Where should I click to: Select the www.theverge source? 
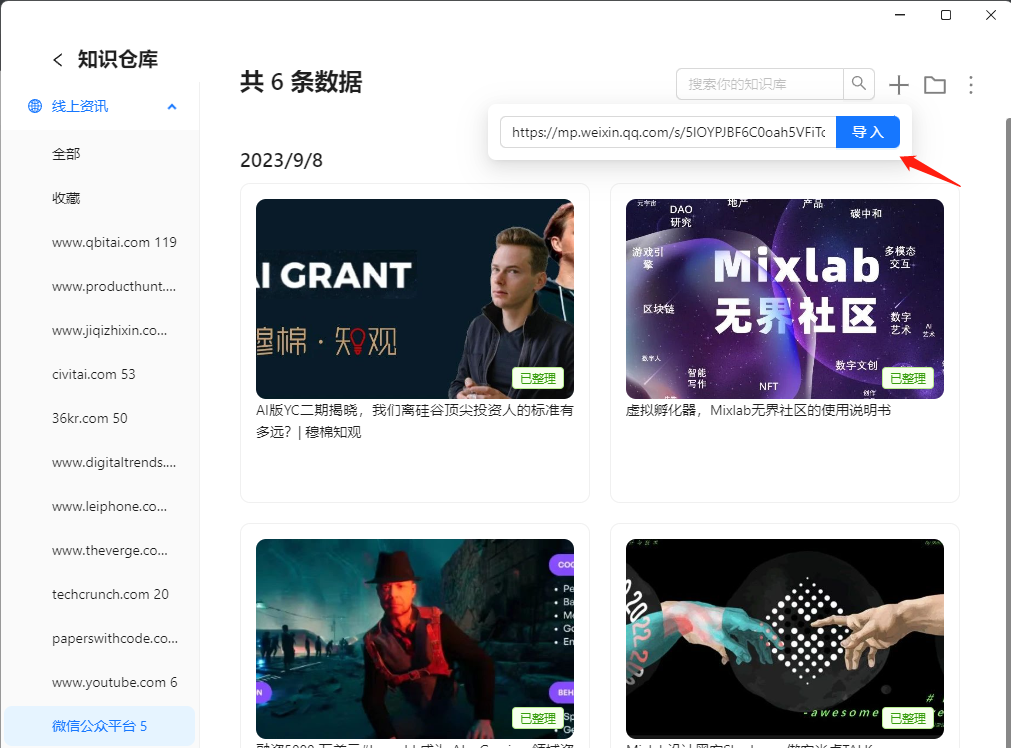(x=110, y=550)
